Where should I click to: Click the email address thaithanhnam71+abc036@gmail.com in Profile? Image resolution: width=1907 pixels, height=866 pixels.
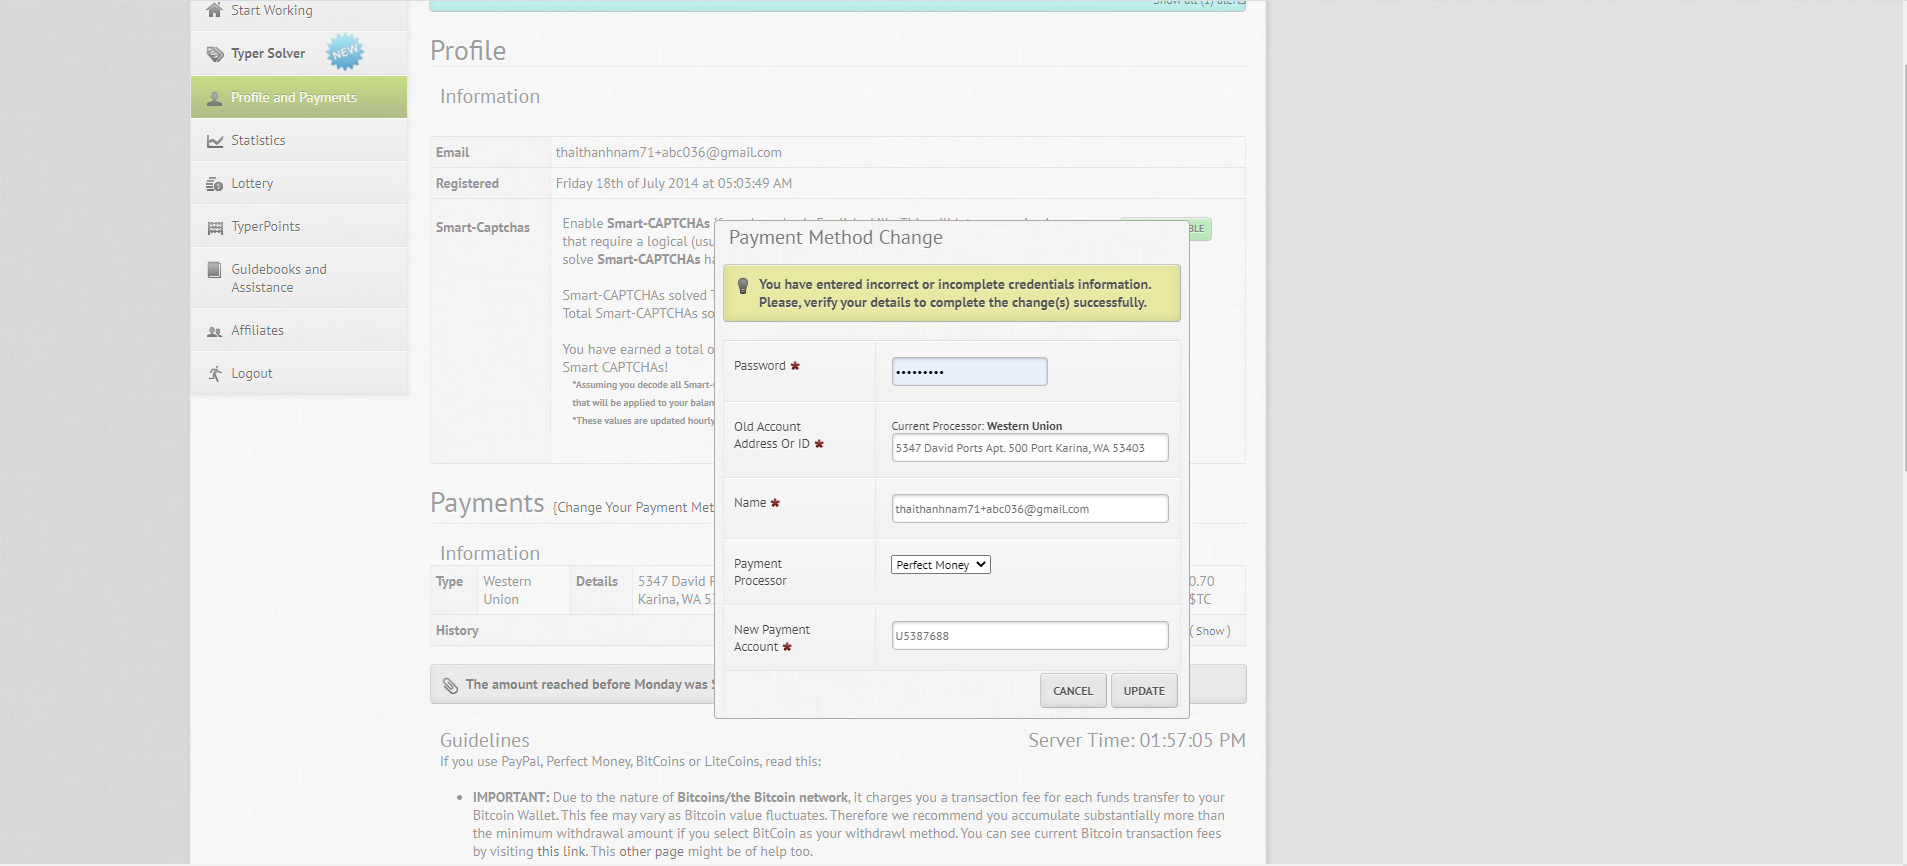pos(669,153)
